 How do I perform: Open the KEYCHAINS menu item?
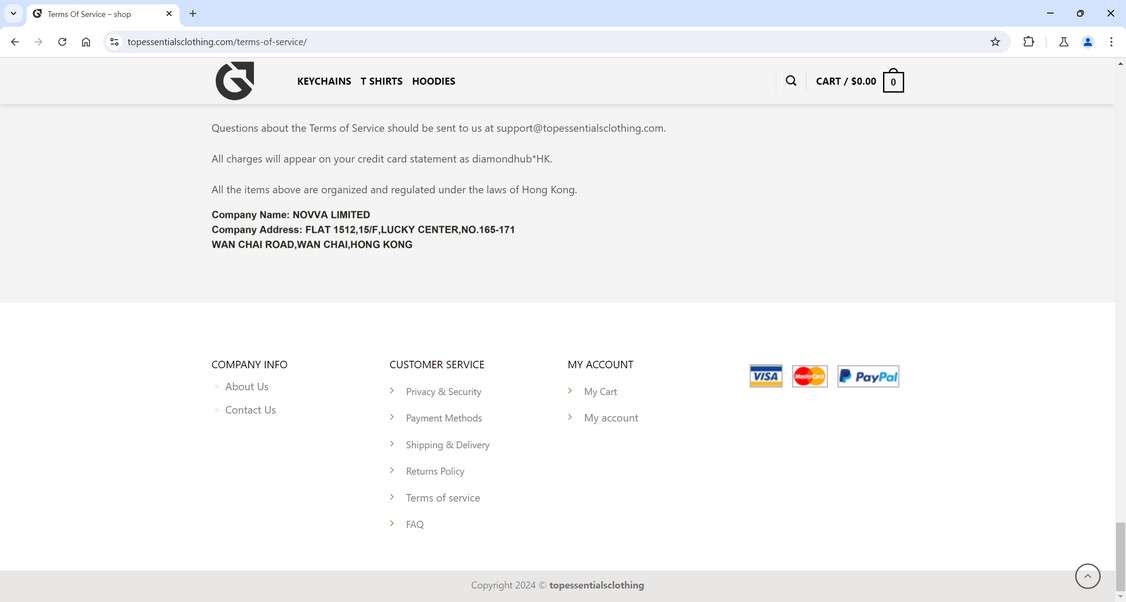(x=324, y=81)
